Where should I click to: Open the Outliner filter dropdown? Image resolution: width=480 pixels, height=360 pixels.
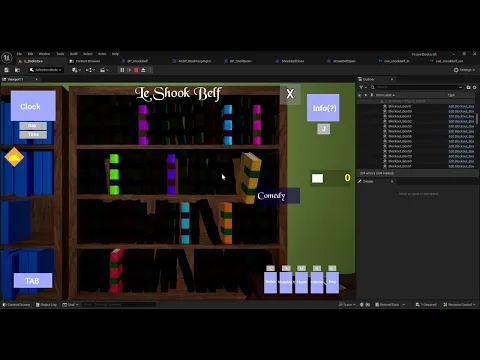pos(362,87)
